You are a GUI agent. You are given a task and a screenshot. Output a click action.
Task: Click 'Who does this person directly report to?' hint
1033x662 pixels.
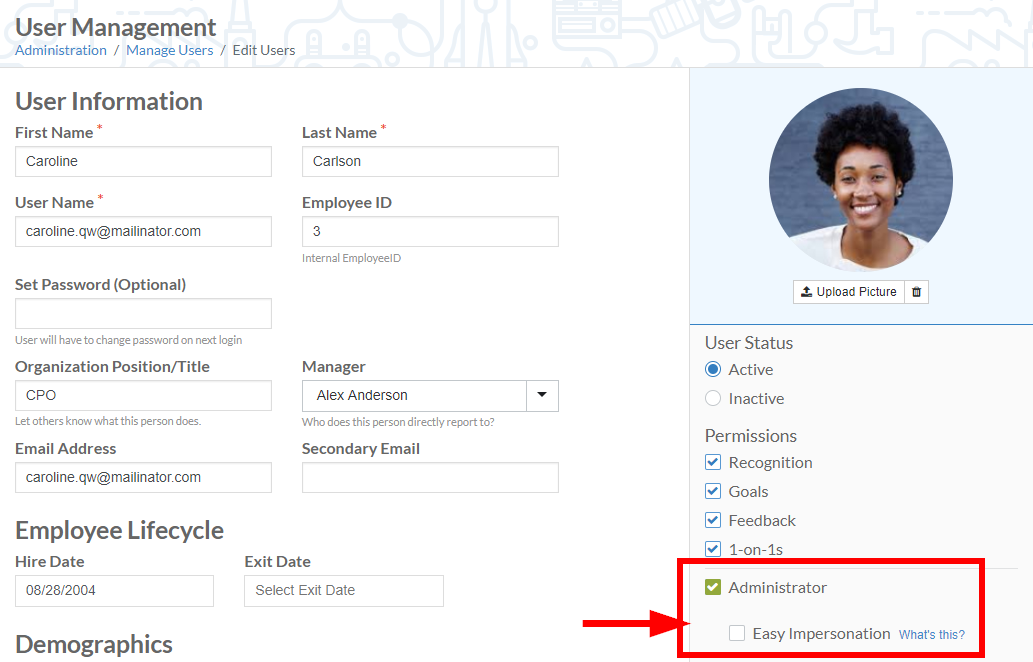398,422
